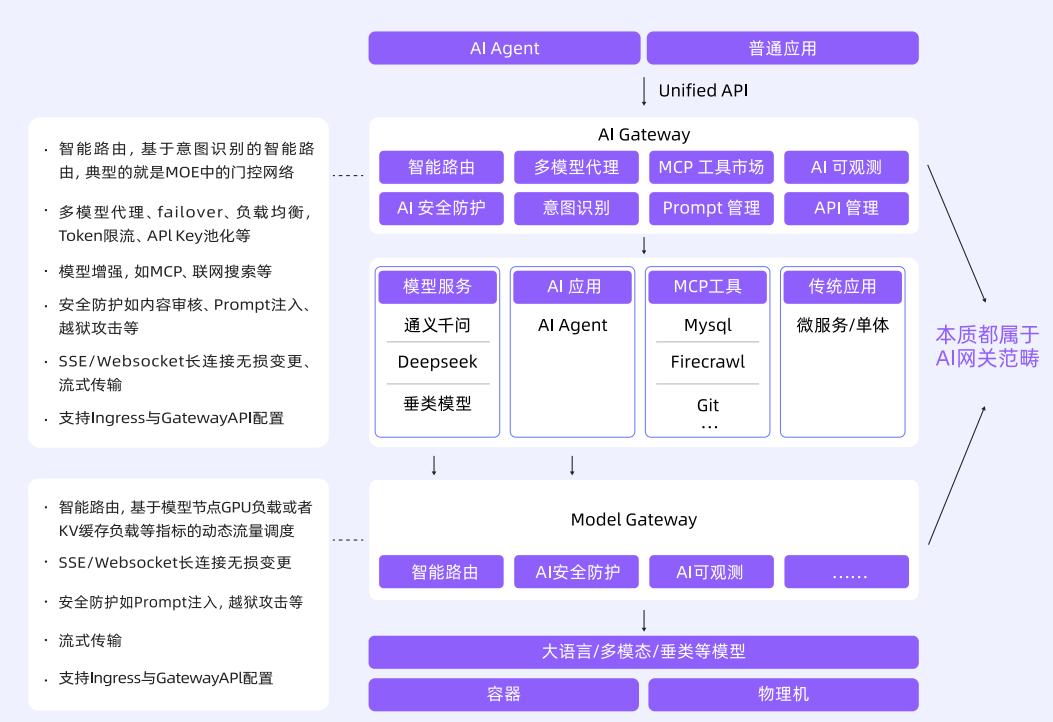Click the AI Agent box in the top row
This screenshot has height=722, width=1053.
504,48
